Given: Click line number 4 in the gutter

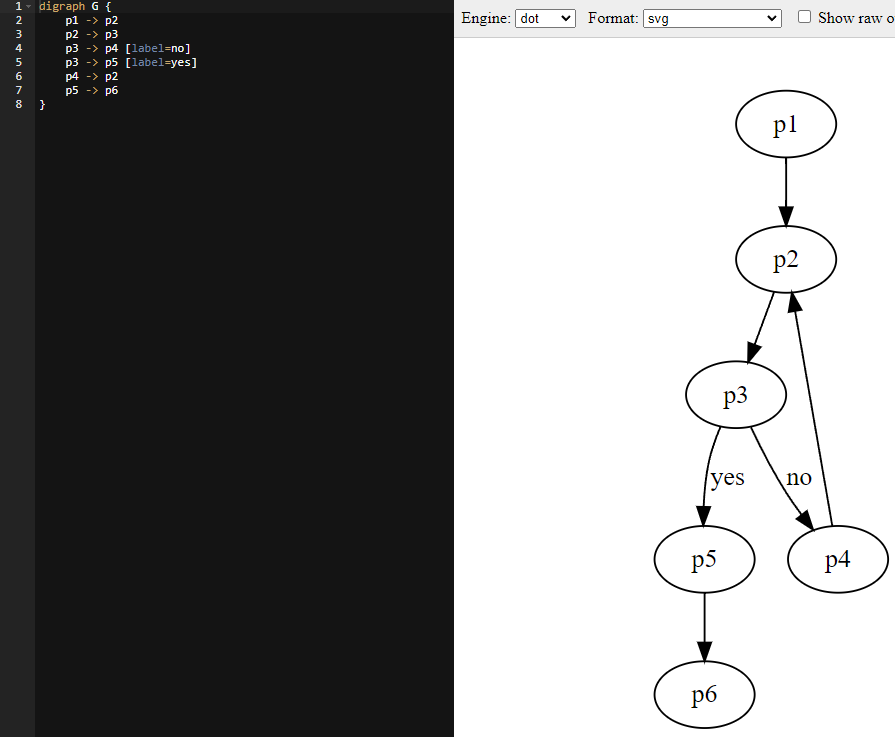Looking at the screenshot, I should coord(18,48).
